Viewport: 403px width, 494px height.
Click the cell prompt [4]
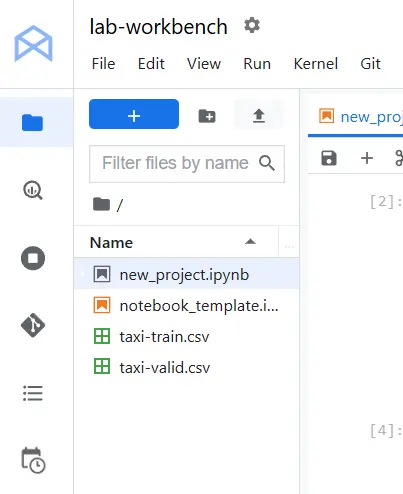tap(386, 431)
